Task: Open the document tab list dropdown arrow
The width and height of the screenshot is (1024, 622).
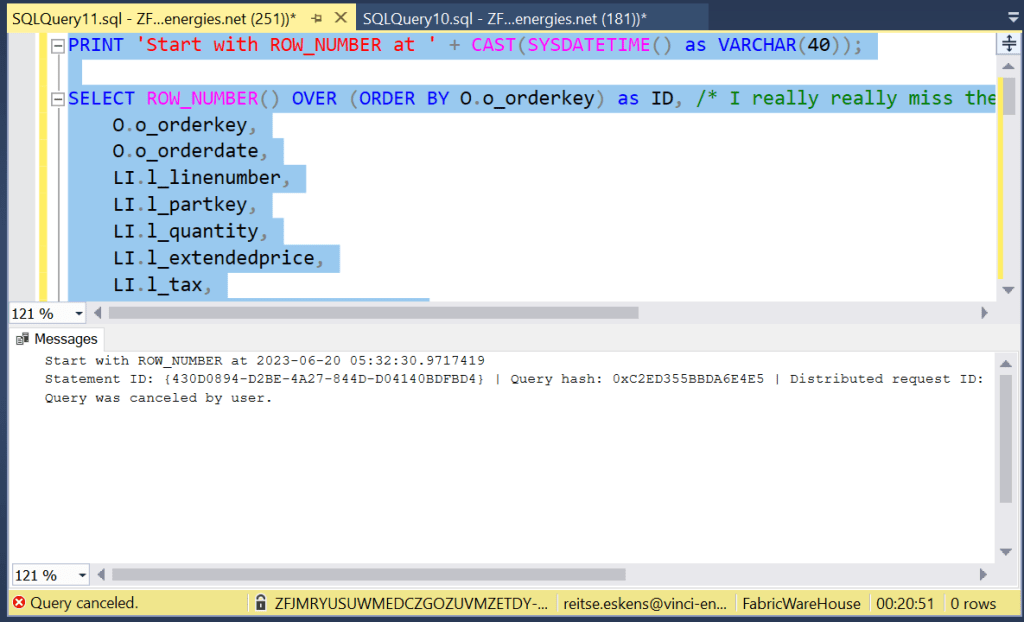Action: tap(1009, 17)
